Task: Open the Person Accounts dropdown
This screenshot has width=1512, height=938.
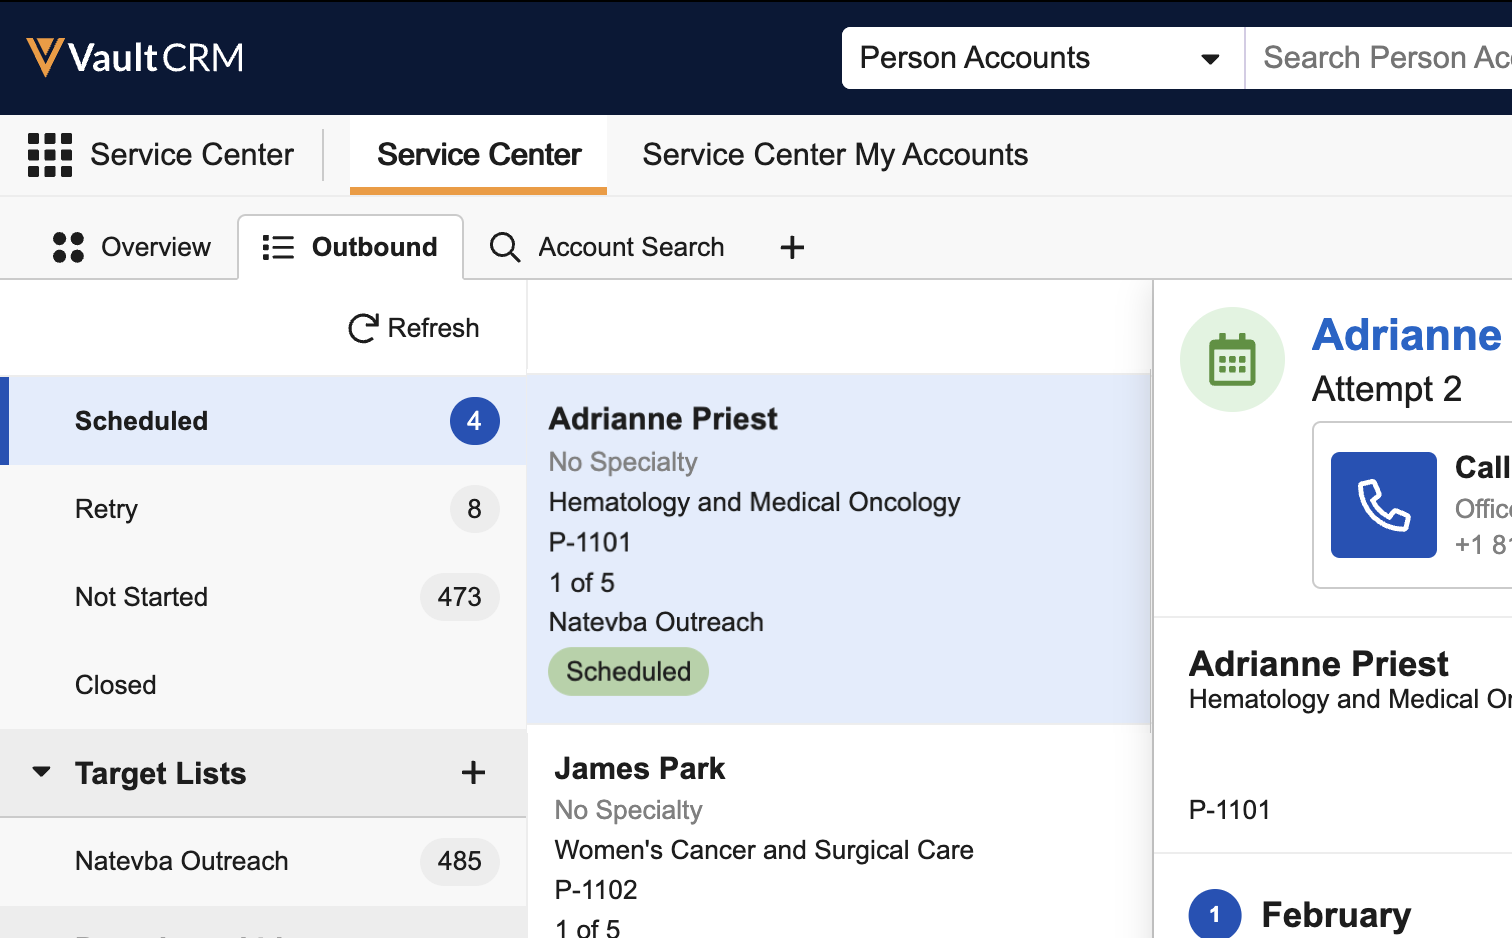Action: point(1041,58)
